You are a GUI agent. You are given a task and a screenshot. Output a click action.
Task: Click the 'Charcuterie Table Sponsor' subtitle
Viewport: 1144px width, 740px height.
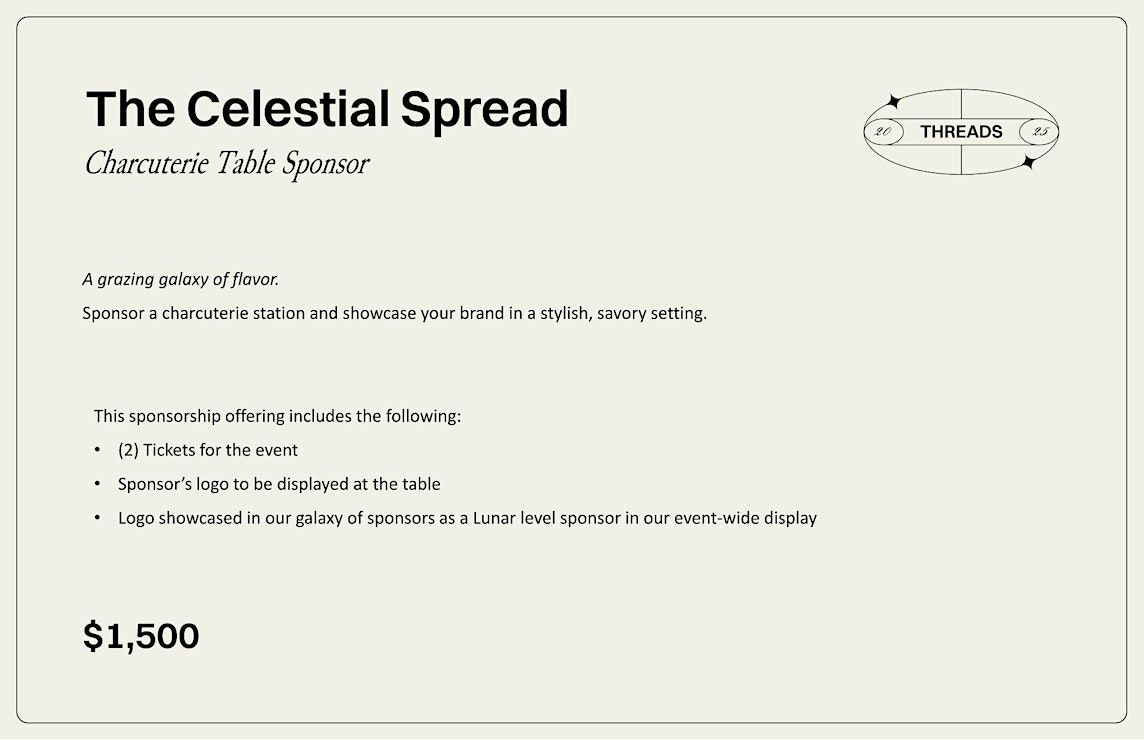click(227, 163)
